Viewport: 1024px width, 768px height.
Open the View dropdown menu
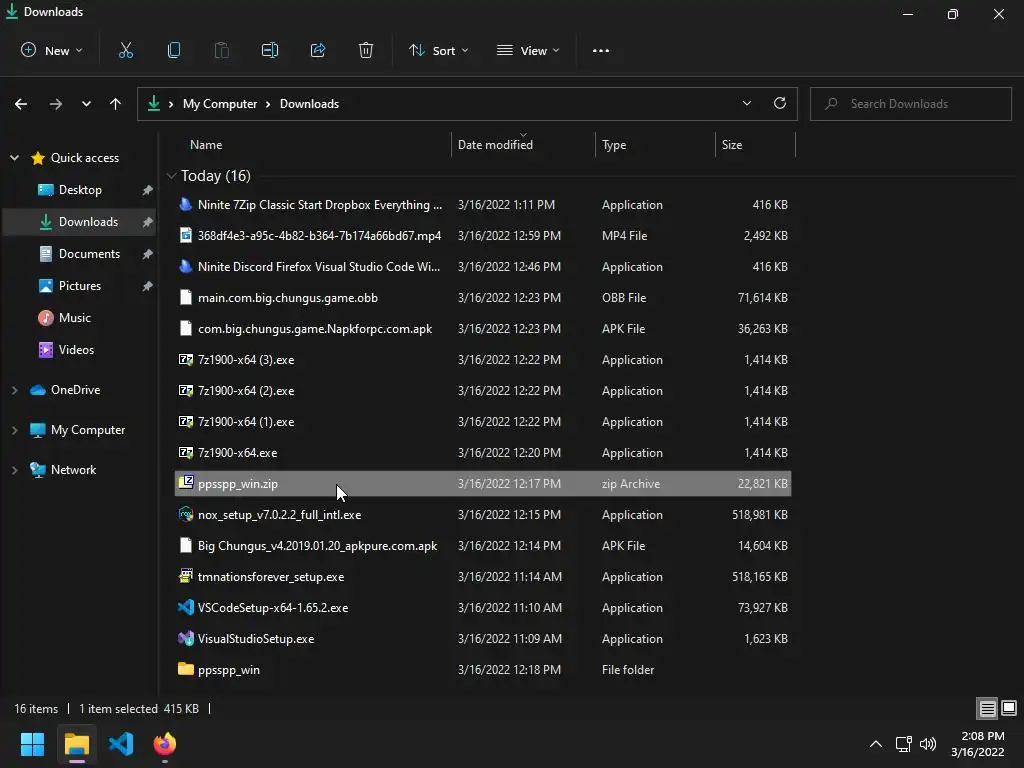(528, 50)
